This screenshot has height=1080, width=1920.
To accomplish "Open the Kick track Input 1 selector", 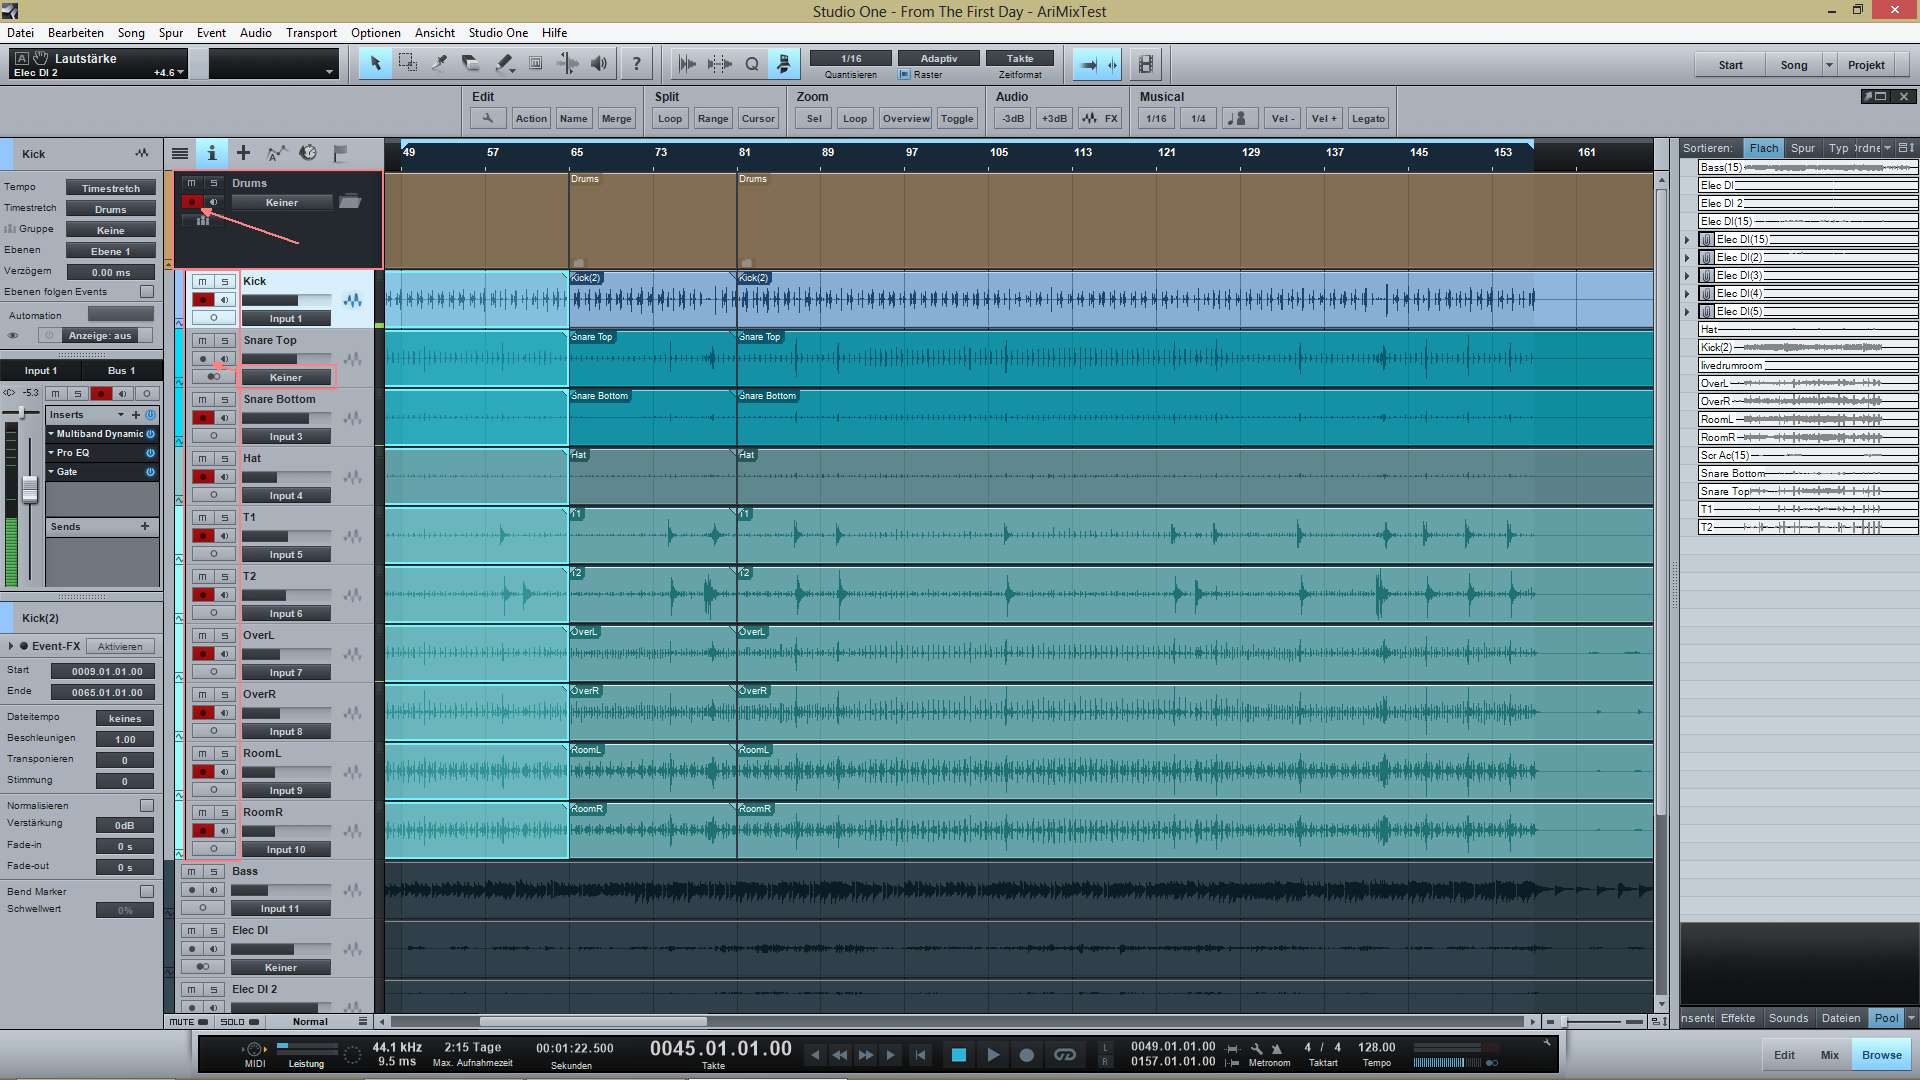I will click(x=285, y=318).
